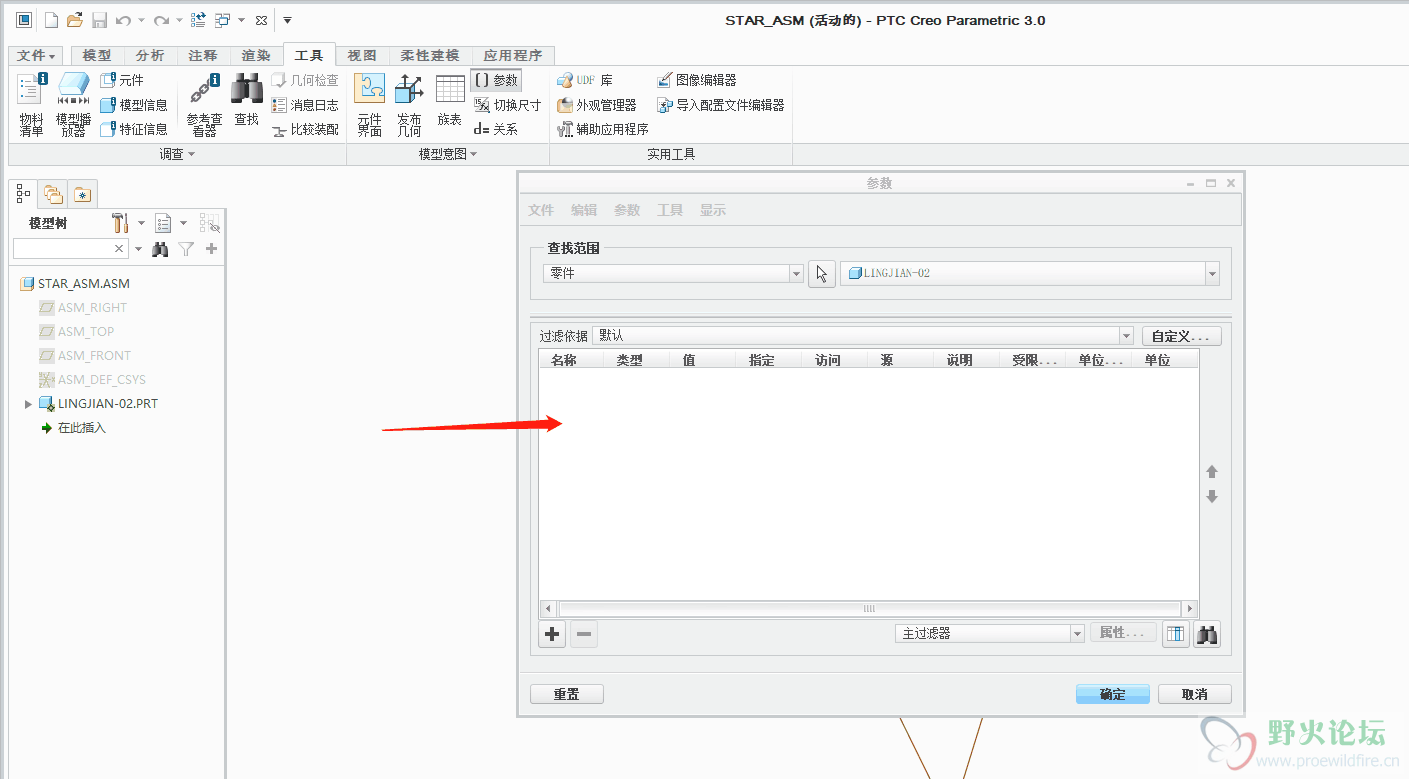Click 取消 to cancel the dialog

(x=1194, y=694)
